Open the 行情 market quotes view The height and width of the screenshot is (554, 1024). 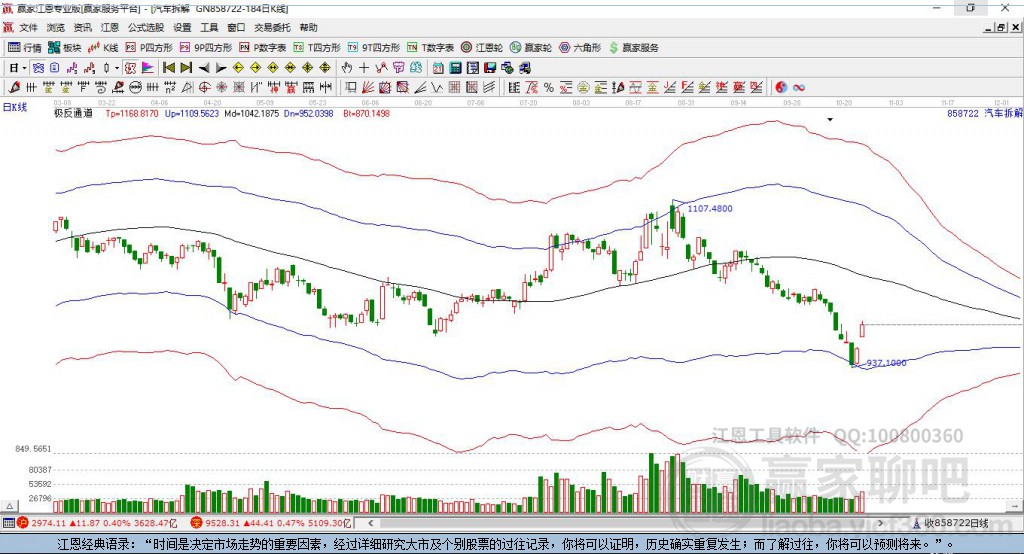pyautogui.click(x=24, y=48)
